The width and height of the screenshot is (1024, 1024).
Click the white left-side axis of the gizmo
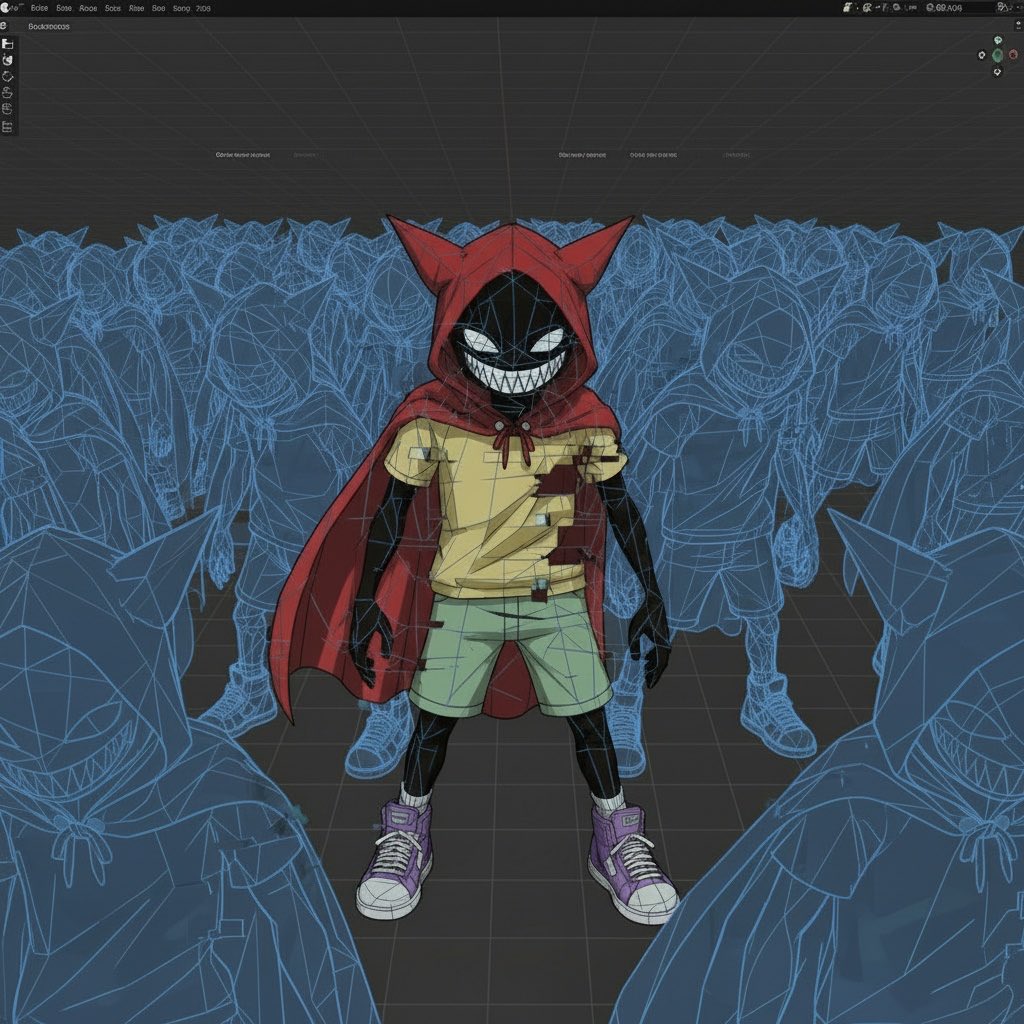(982, 56)
